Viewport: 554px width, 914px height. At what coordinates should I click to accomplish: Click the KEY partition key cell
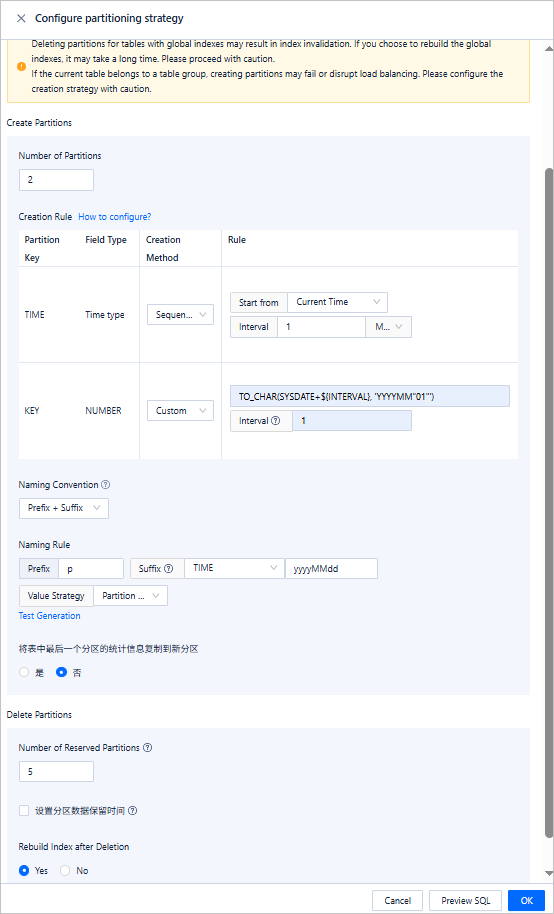[x=33, y=410]
